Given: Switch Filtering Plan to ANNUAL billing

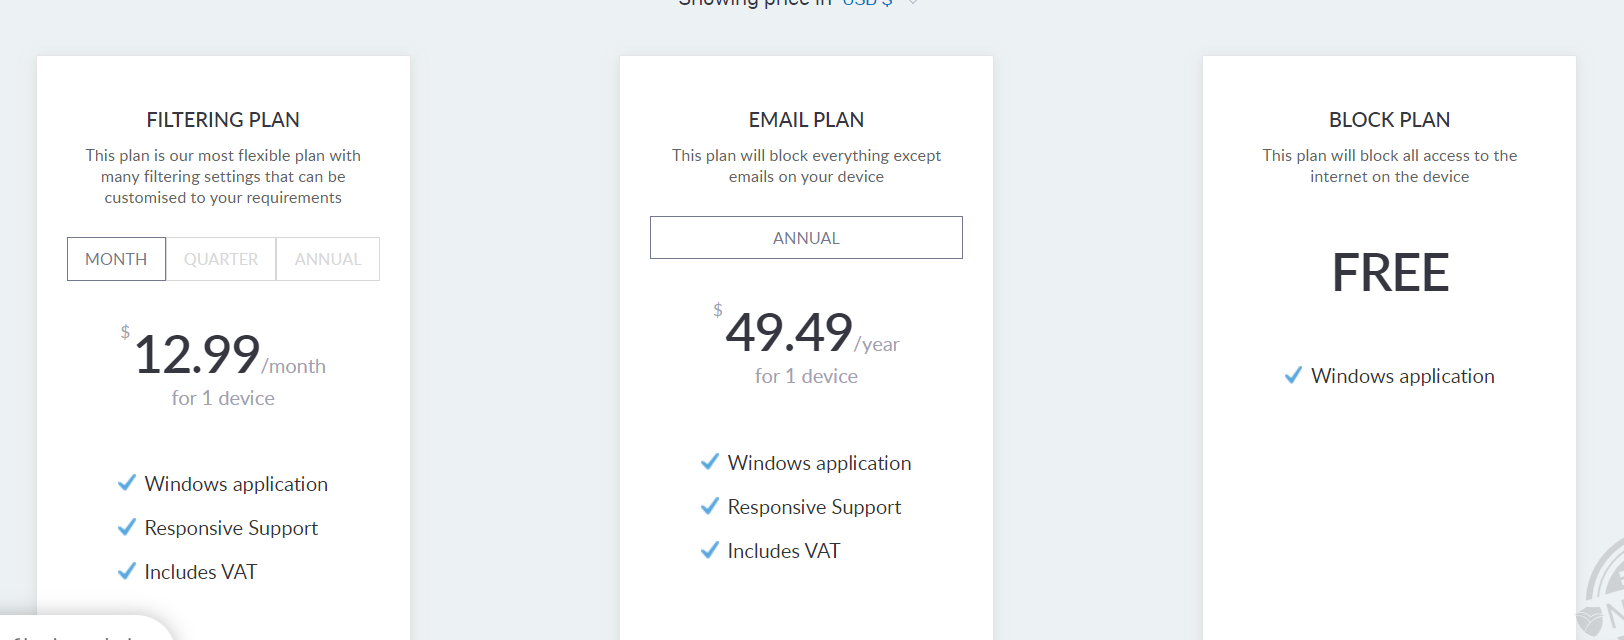Looking at the screenshot, I should point(328,259).
